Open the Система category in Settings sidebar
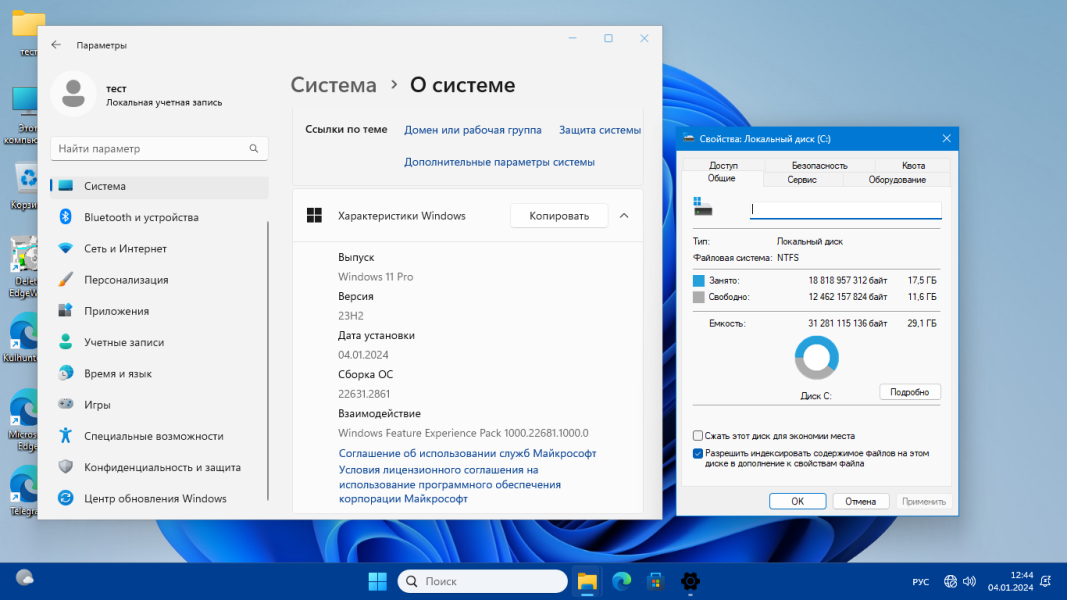This screenshot has height=600, width=1067. coord(159,186)
